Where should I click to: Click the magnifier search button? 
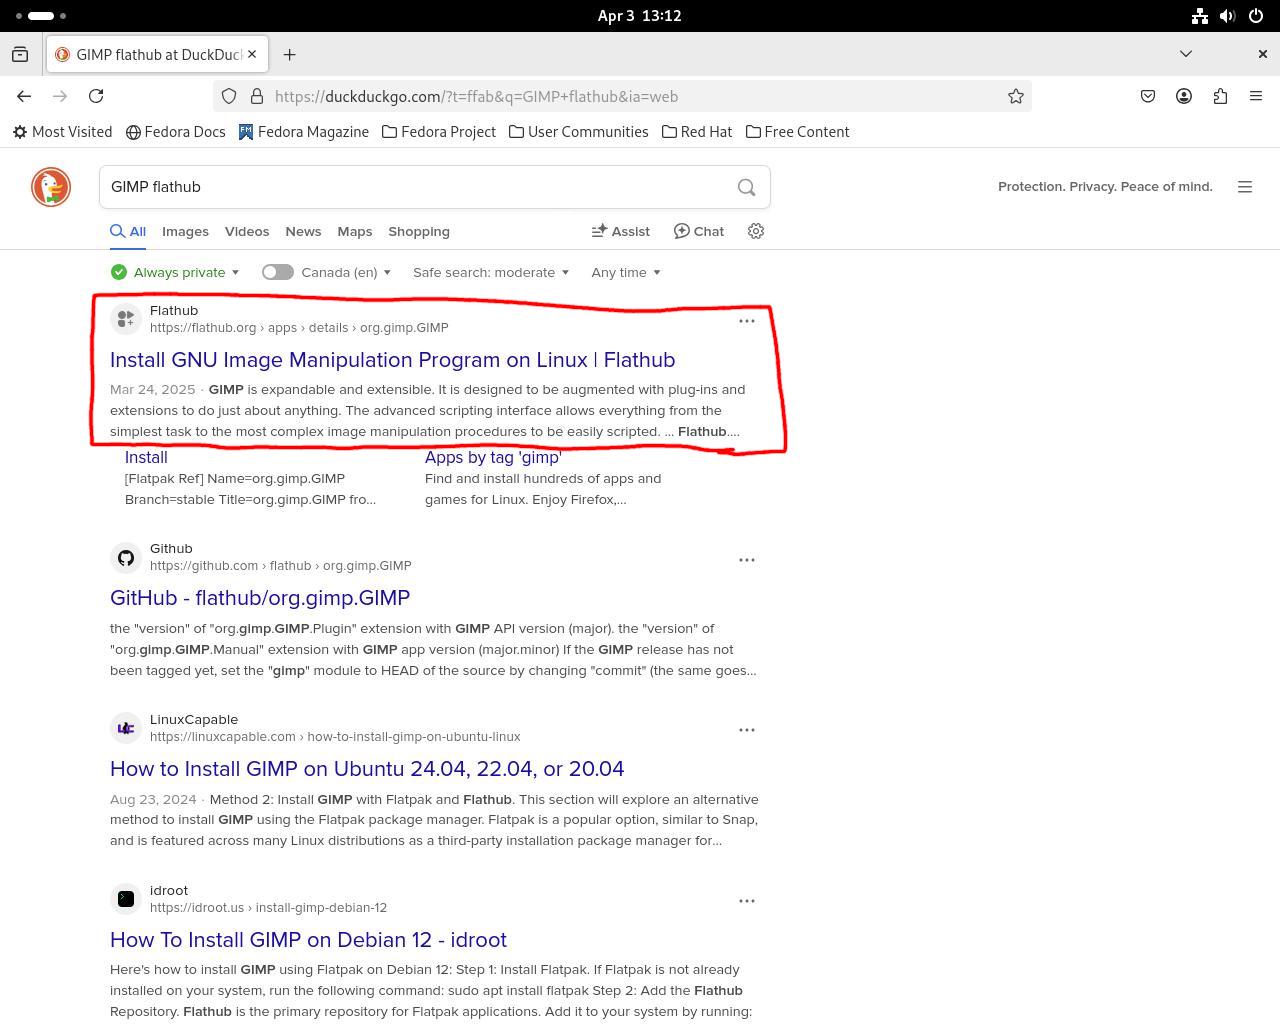[x=746, y=187]
